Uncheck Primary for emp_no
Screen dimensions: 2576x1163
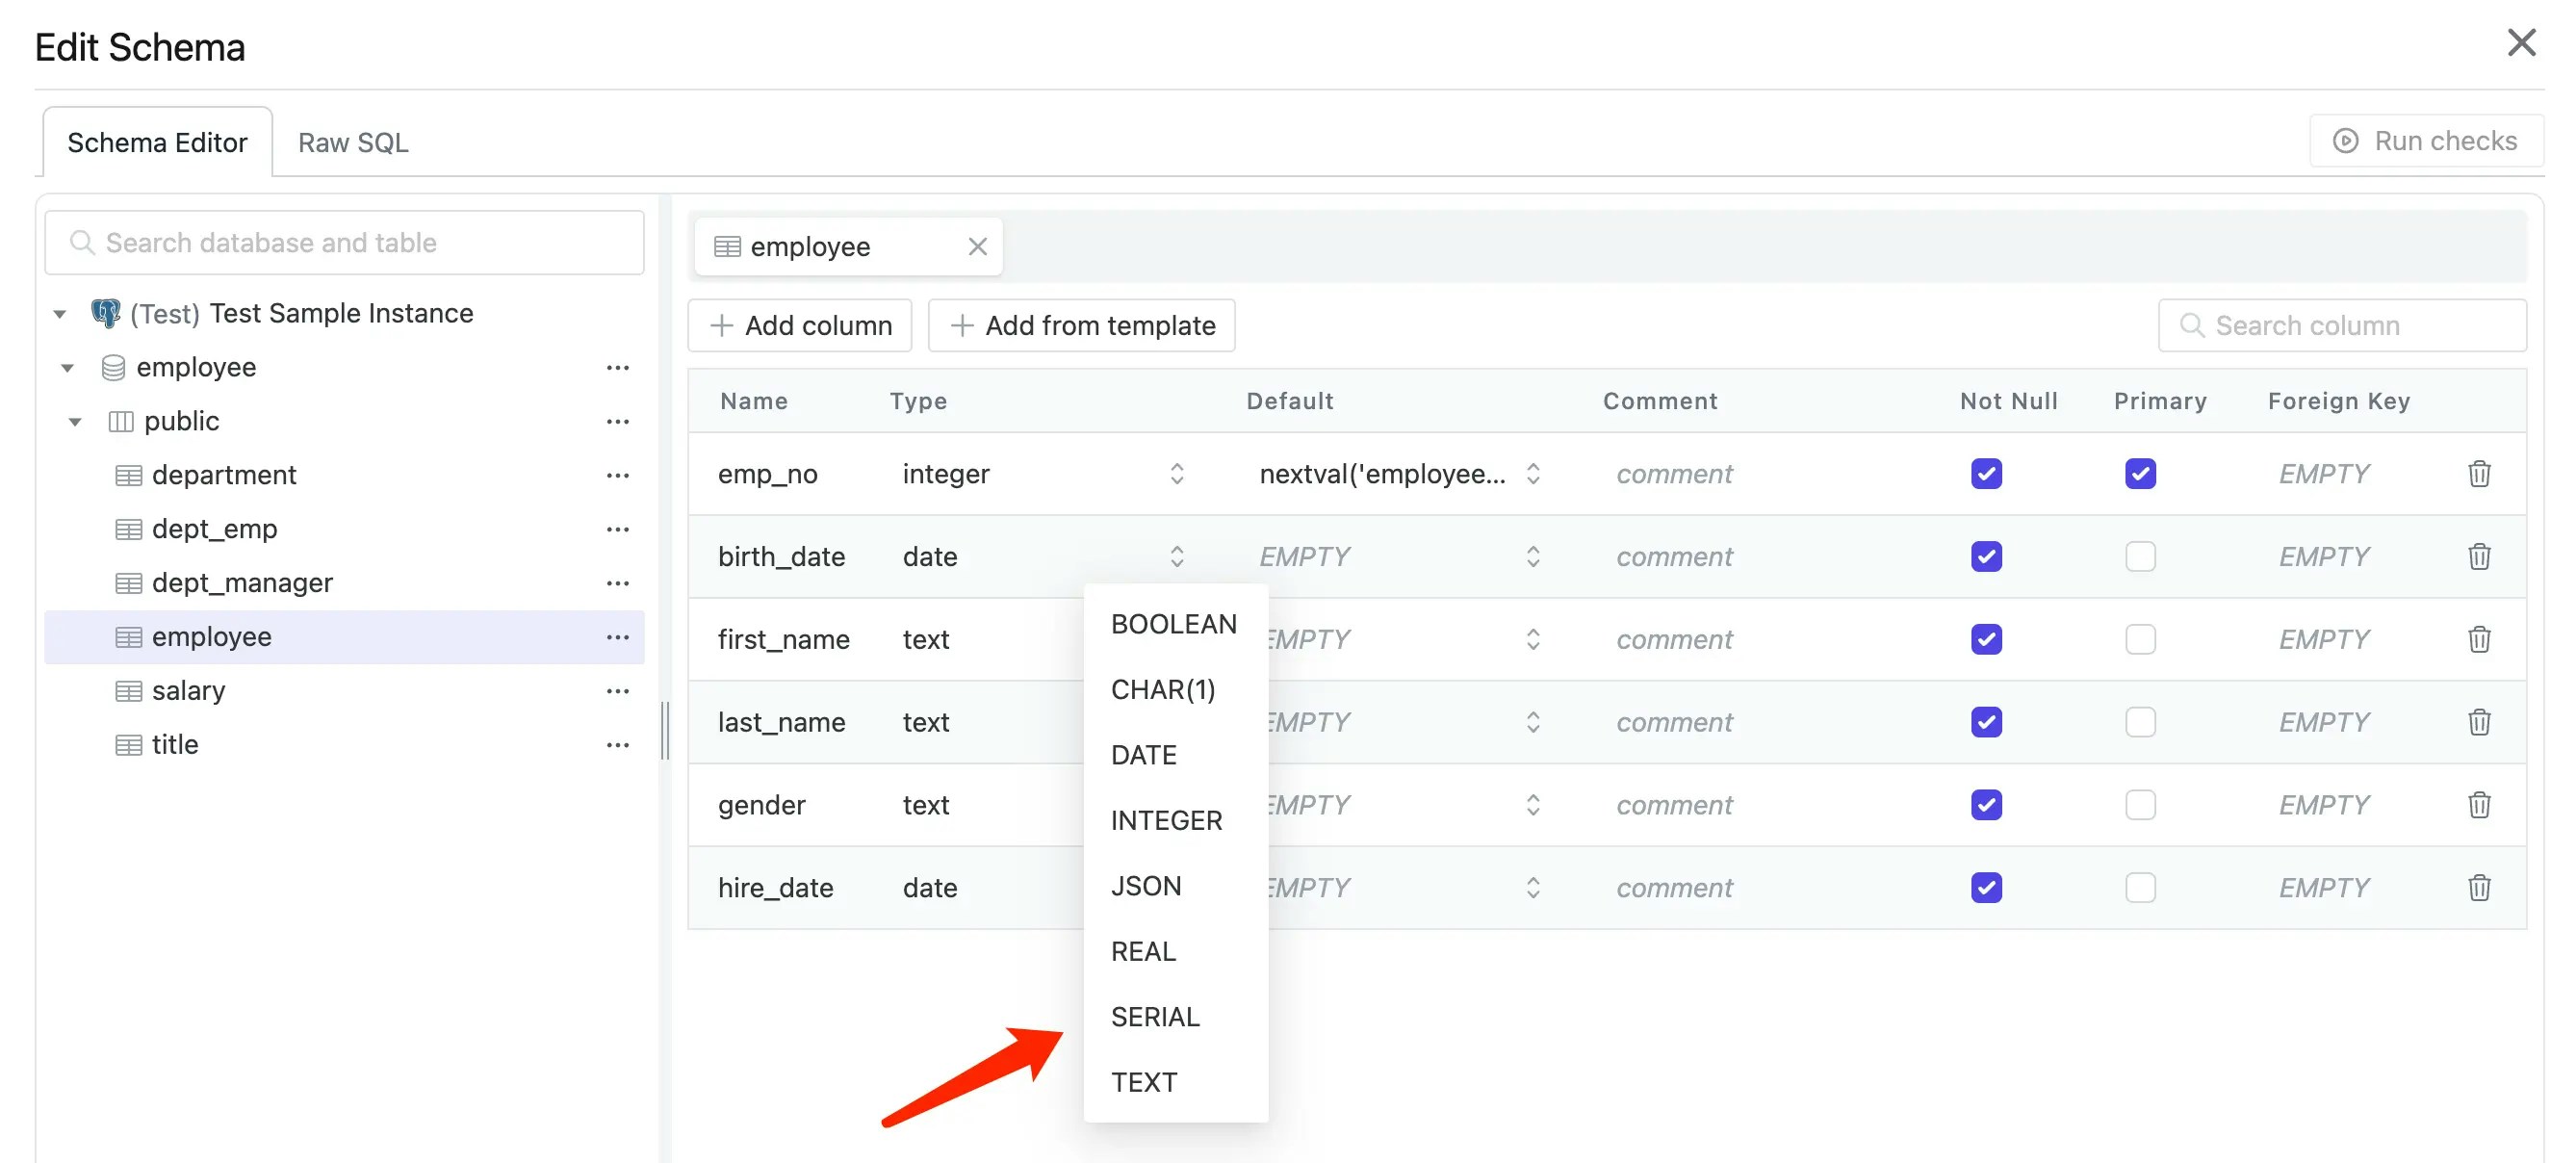(x=2140, y=473)
